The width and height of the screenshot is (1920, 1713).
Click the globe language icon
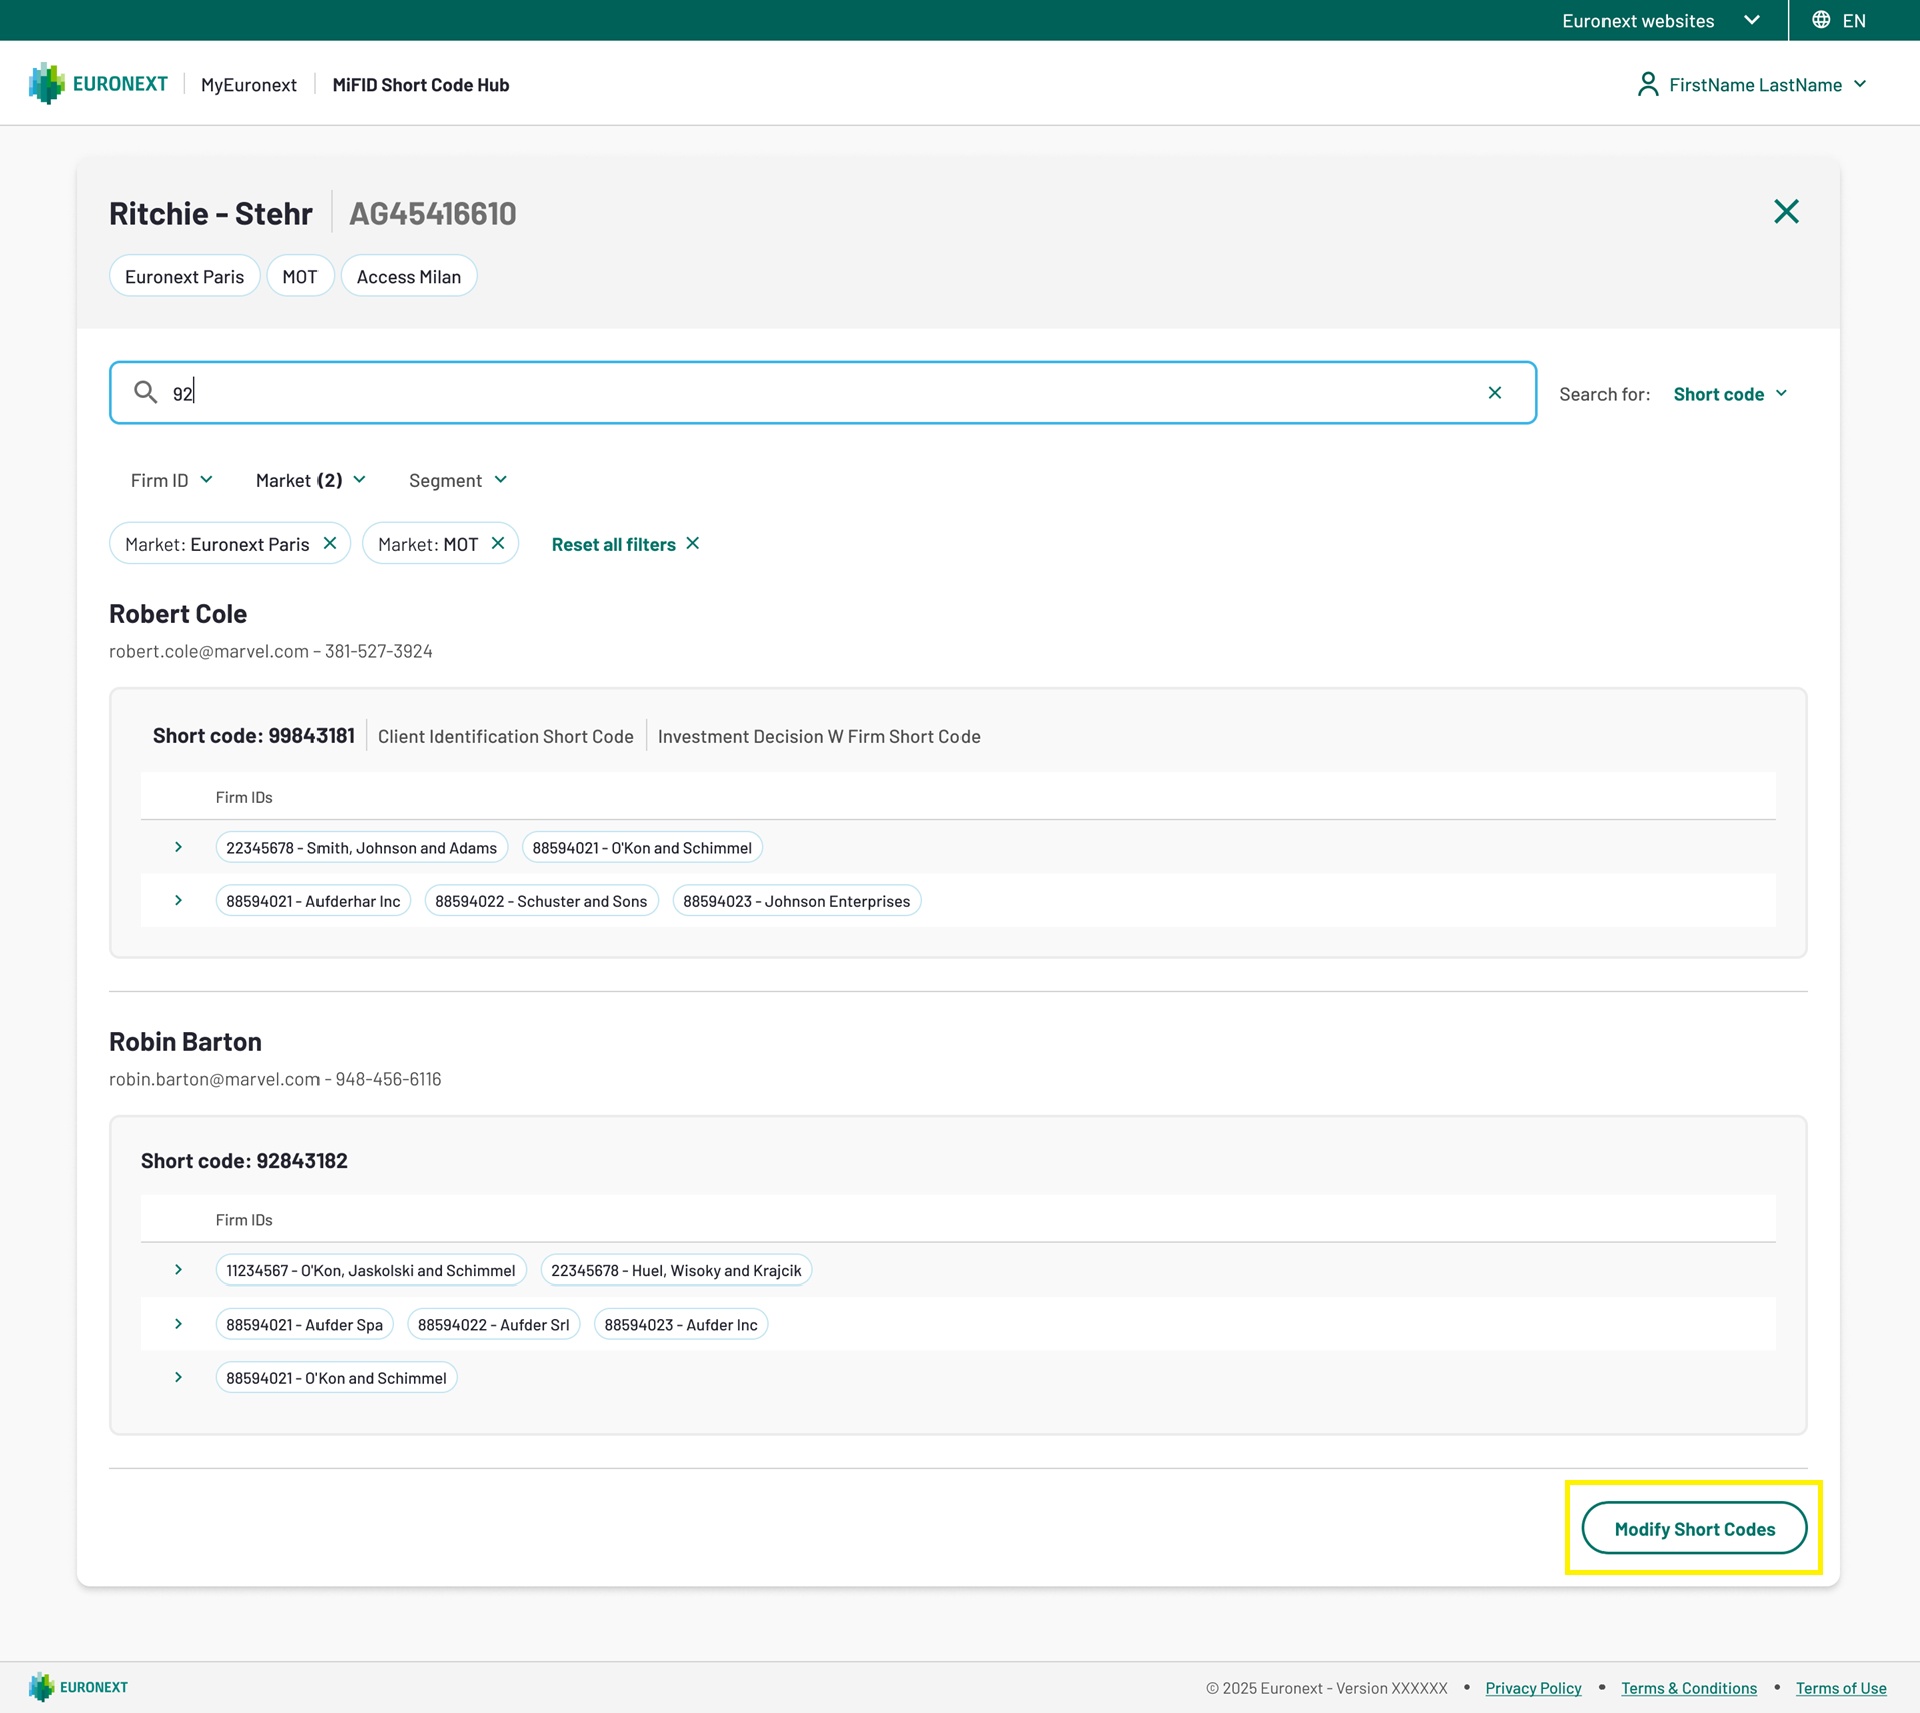(x=1821, y=20)
